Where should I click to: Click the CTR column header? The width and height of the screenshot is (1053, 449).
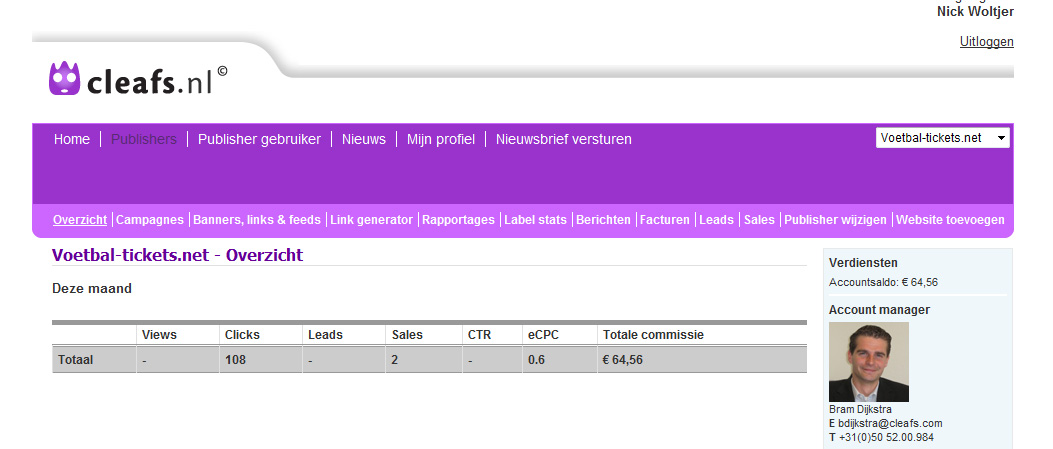click(x=479, y=335)
